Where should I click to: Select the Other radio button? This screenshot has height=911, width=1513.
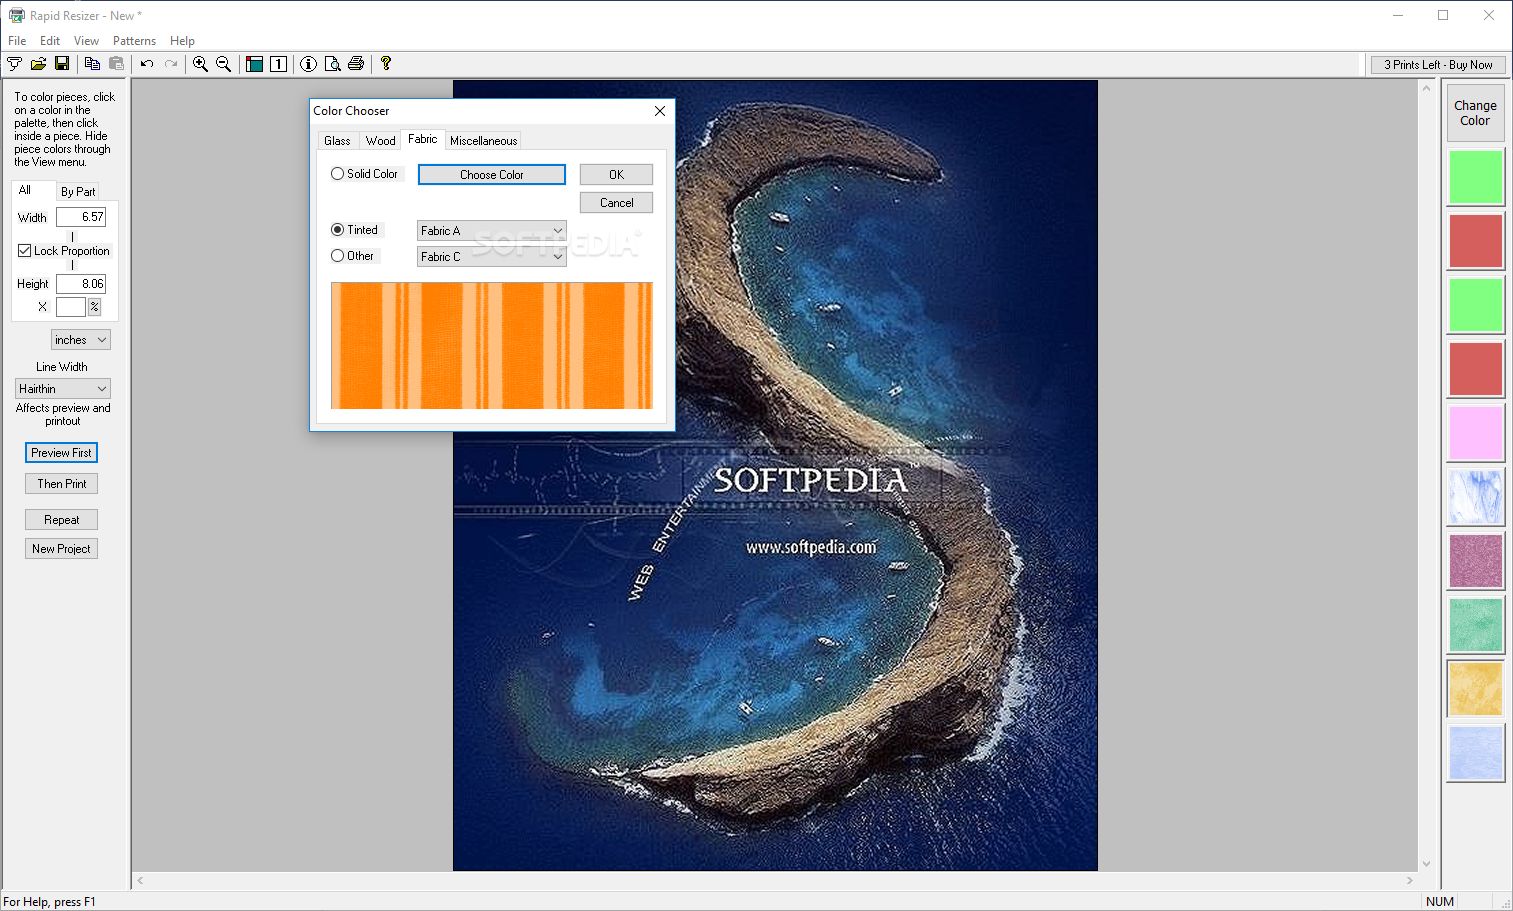[337, 256]
